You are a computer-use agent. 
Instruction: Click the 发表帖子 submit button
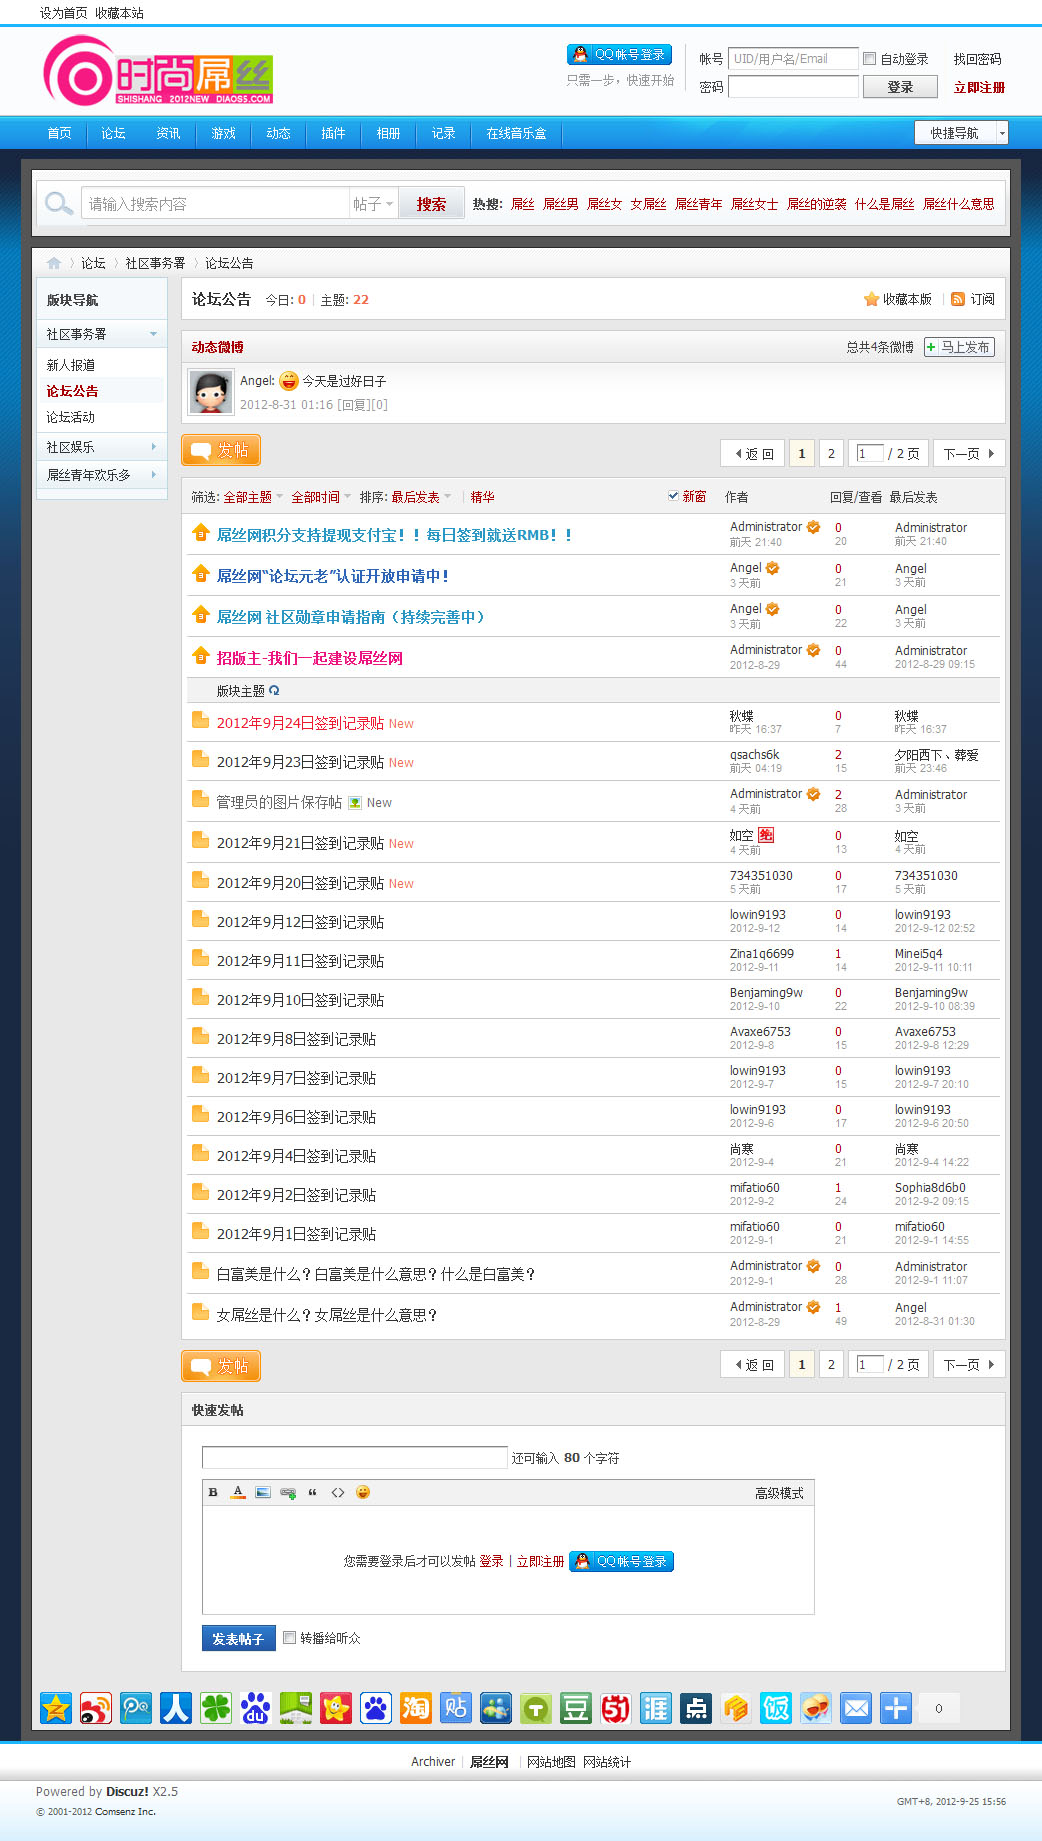pos(238,1638)
